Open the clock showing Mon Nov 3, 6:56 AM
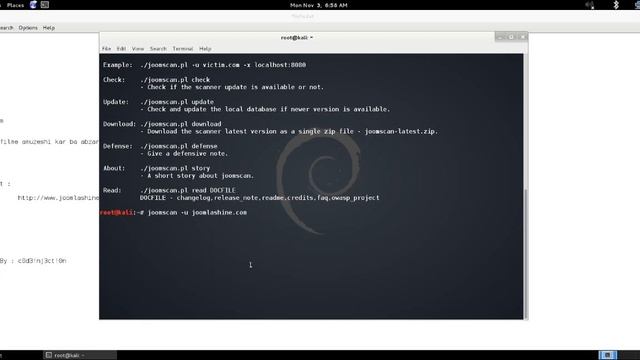 318,5
